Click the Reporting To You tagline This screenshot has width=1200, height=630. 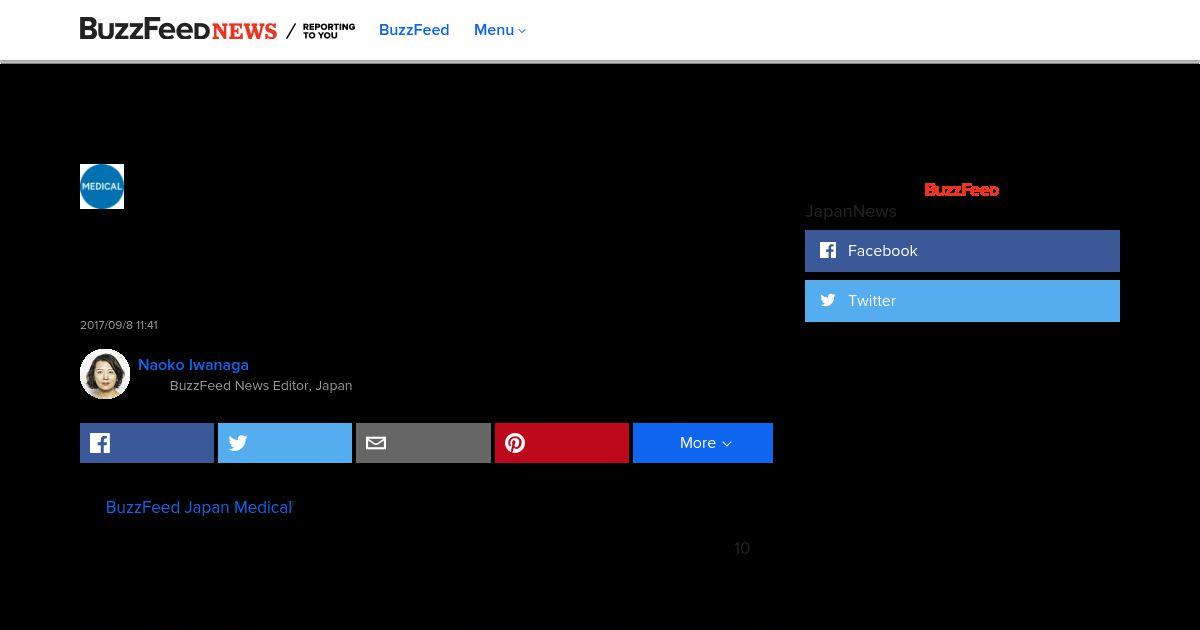click(x=328, y=31)
